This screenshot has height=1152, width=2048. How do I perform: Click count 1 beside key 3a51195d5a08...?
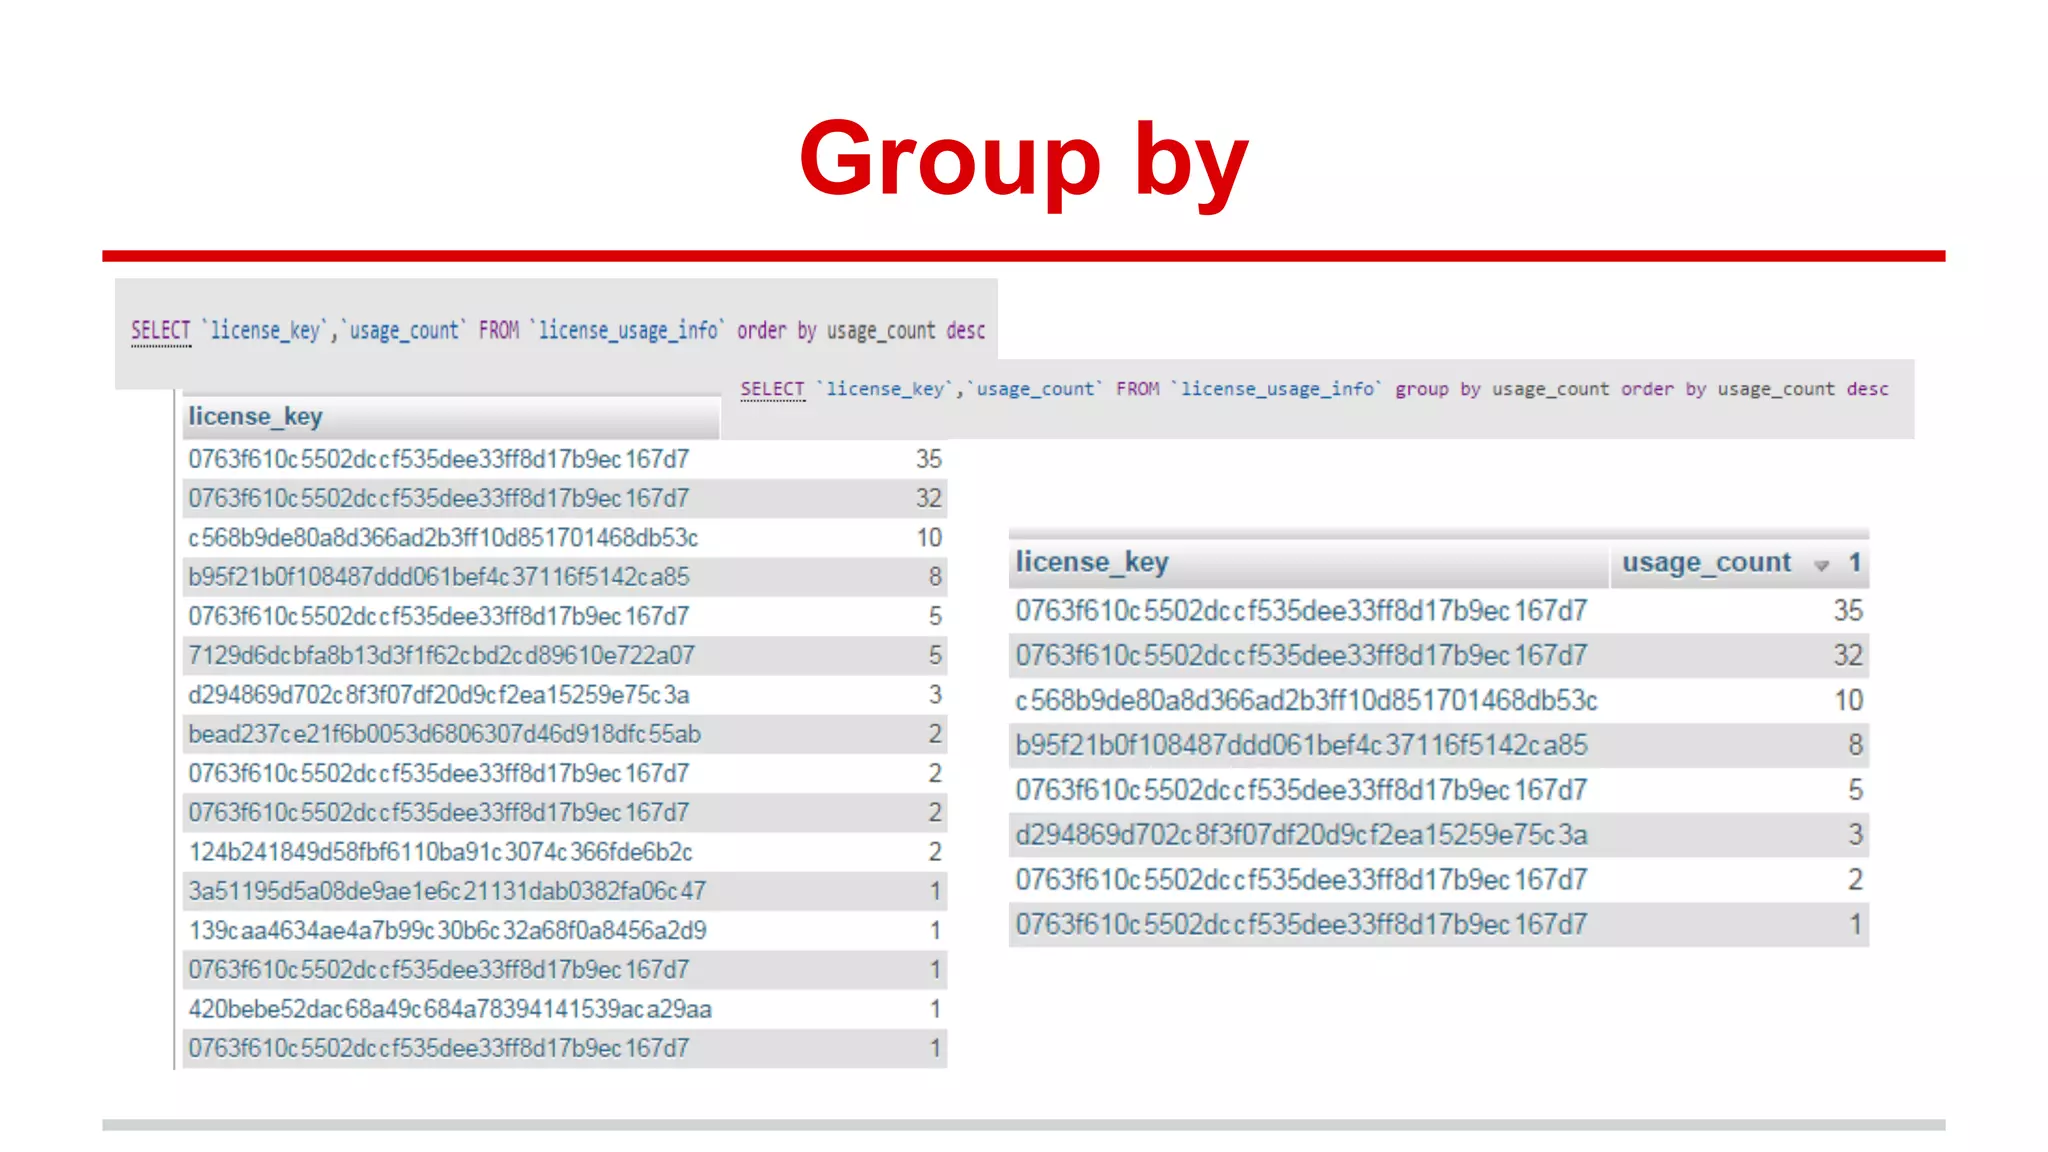click(935, 891)
